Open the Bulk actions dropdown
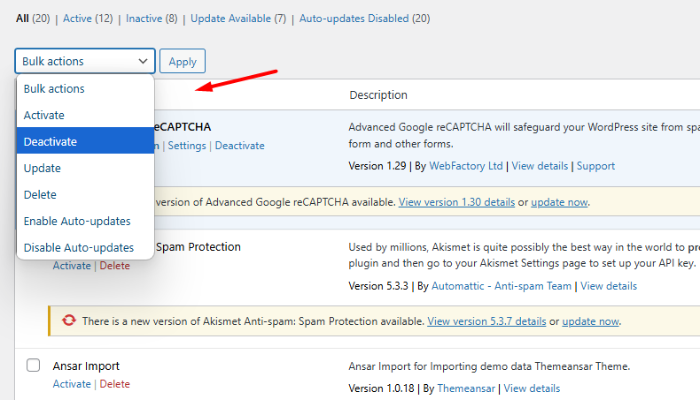 pyautogui.click(x=85, y=61)
